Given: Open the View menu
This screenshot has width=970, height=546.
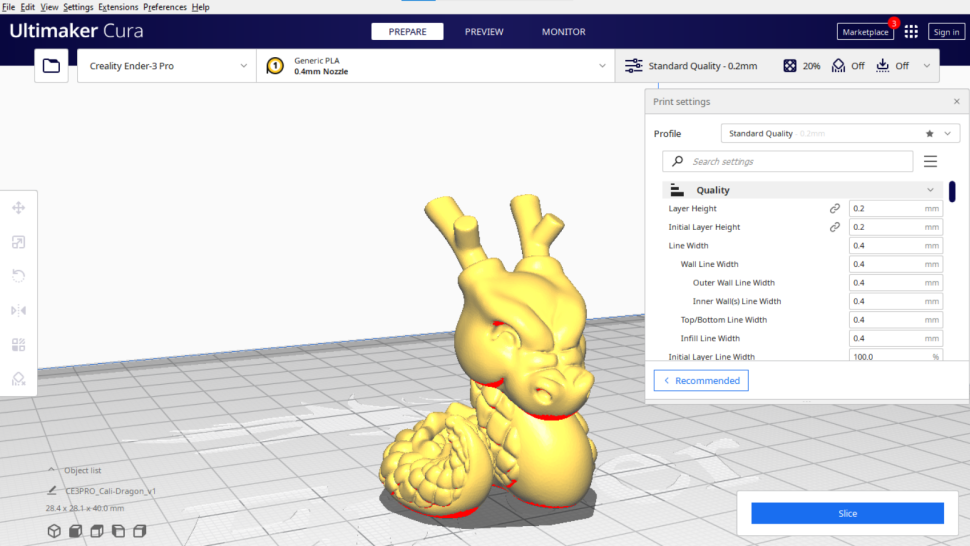Looking at the screenshot, I should click(x=49, y=7).
